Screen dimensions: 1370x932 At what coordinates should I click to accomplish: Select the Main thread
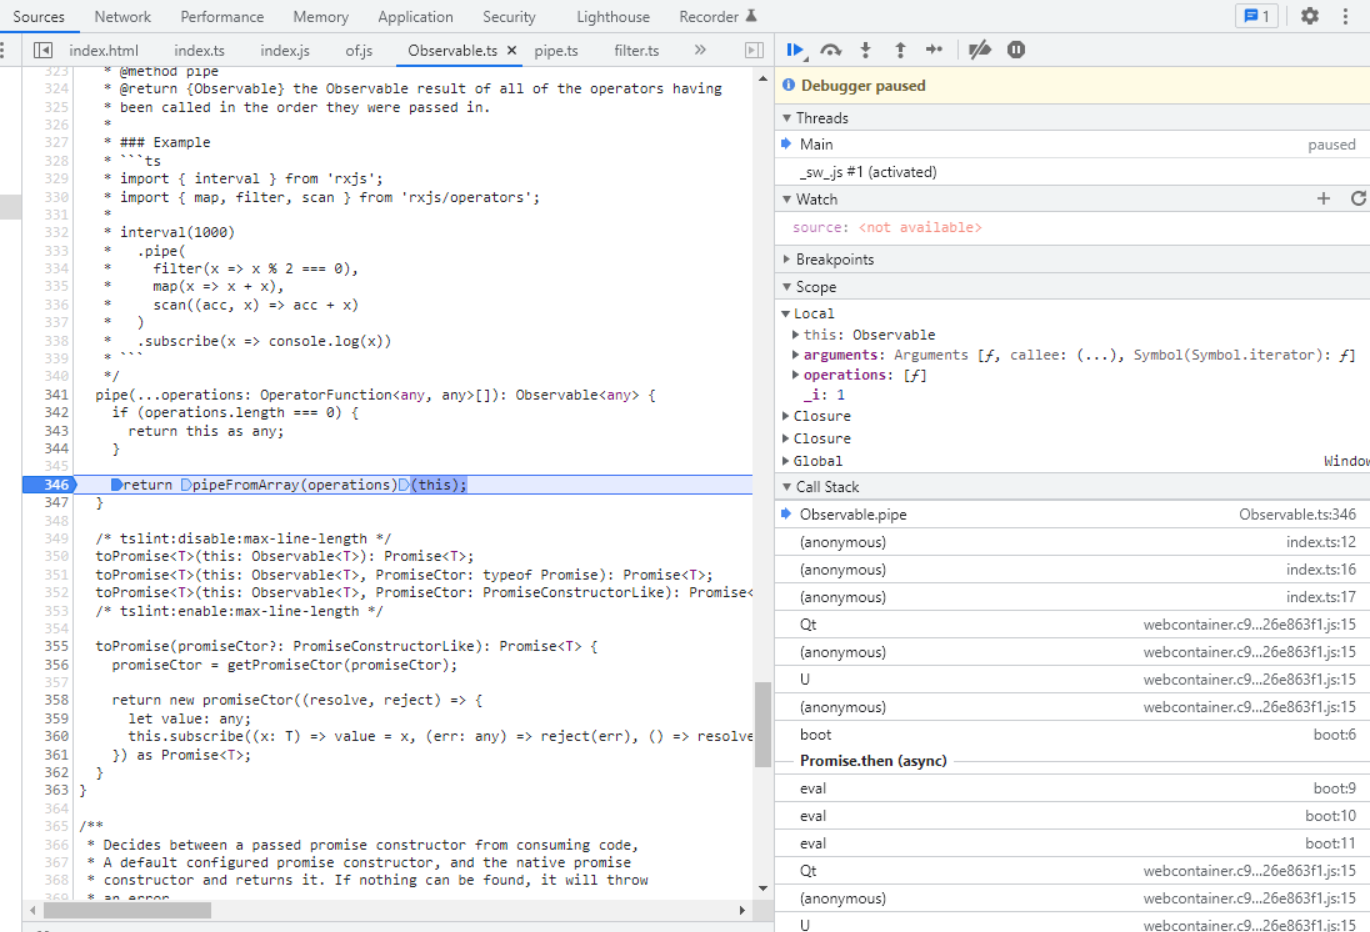(x=1072, y=145)
